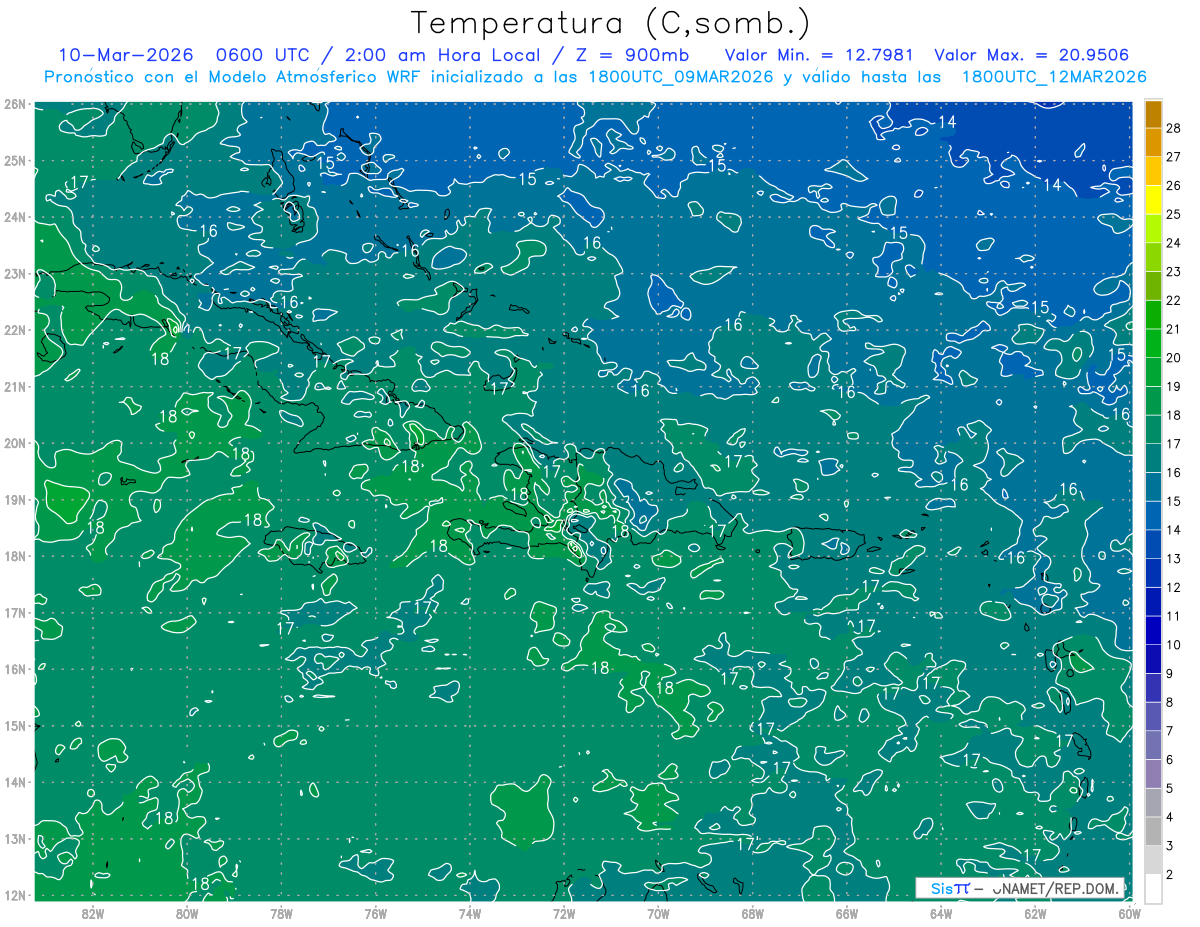
Task: Click the "24N" latitude label
Action: tap(14, 217)
